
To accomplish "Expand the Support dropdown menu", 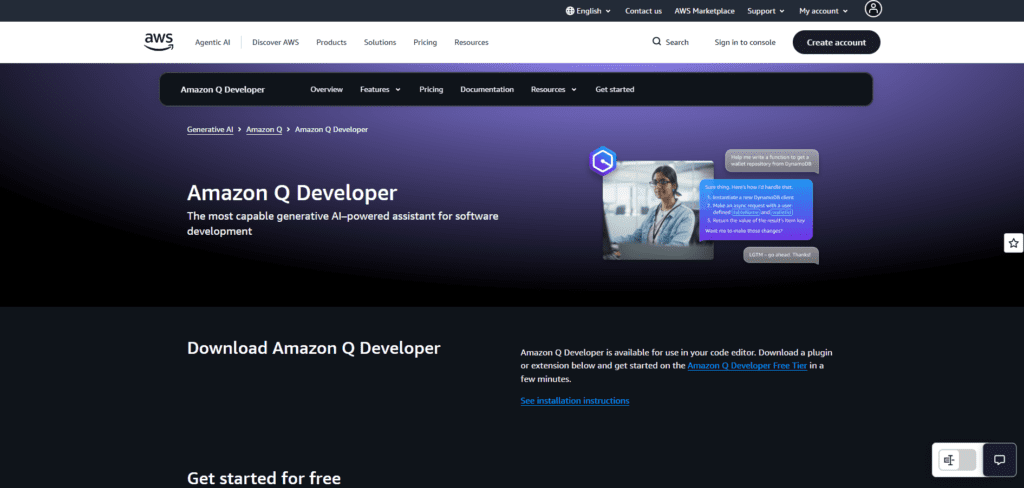I will click(766, 11).
